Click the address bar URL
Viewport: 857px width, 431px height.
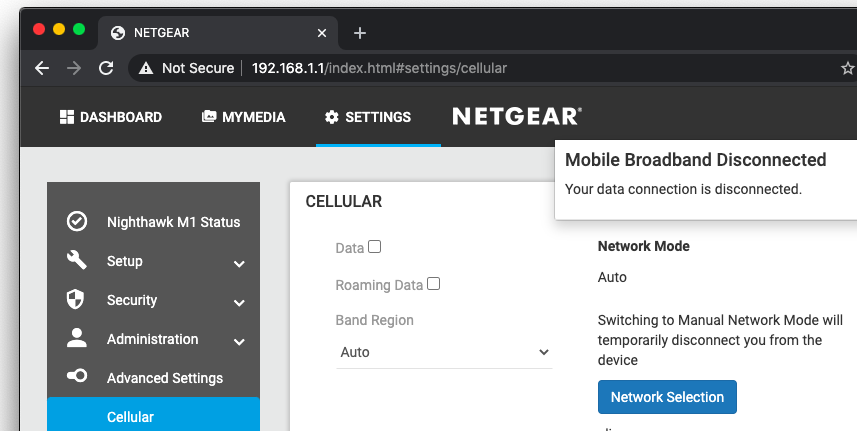(x=379, y=68)
